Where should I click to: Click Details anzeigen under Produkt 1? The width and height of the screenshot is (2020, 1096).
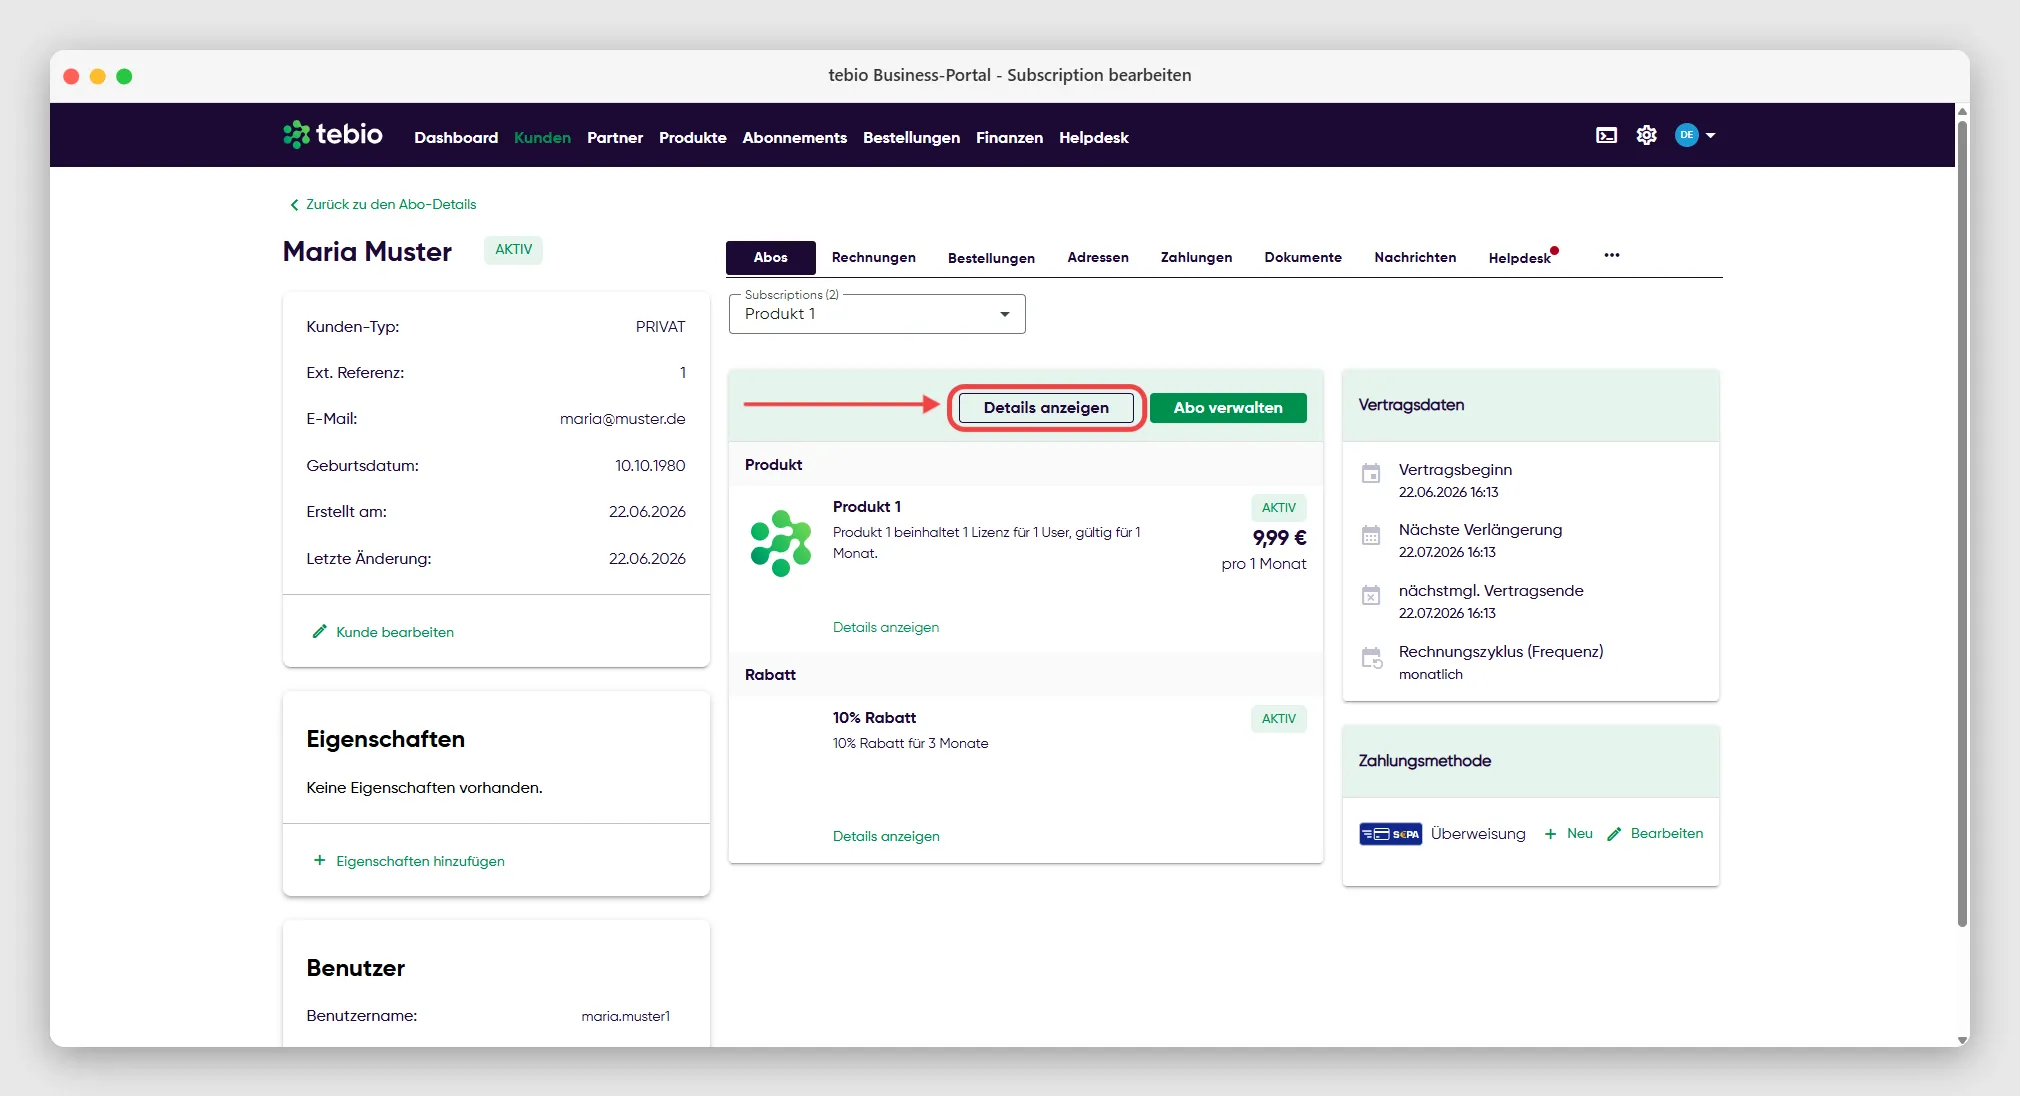886,628
